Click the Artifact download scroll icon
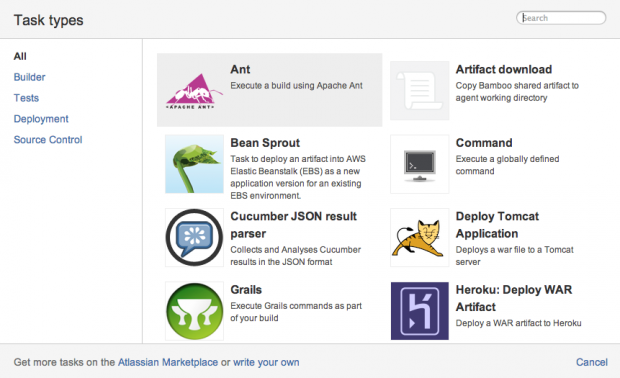 click(x=420, y=91)
